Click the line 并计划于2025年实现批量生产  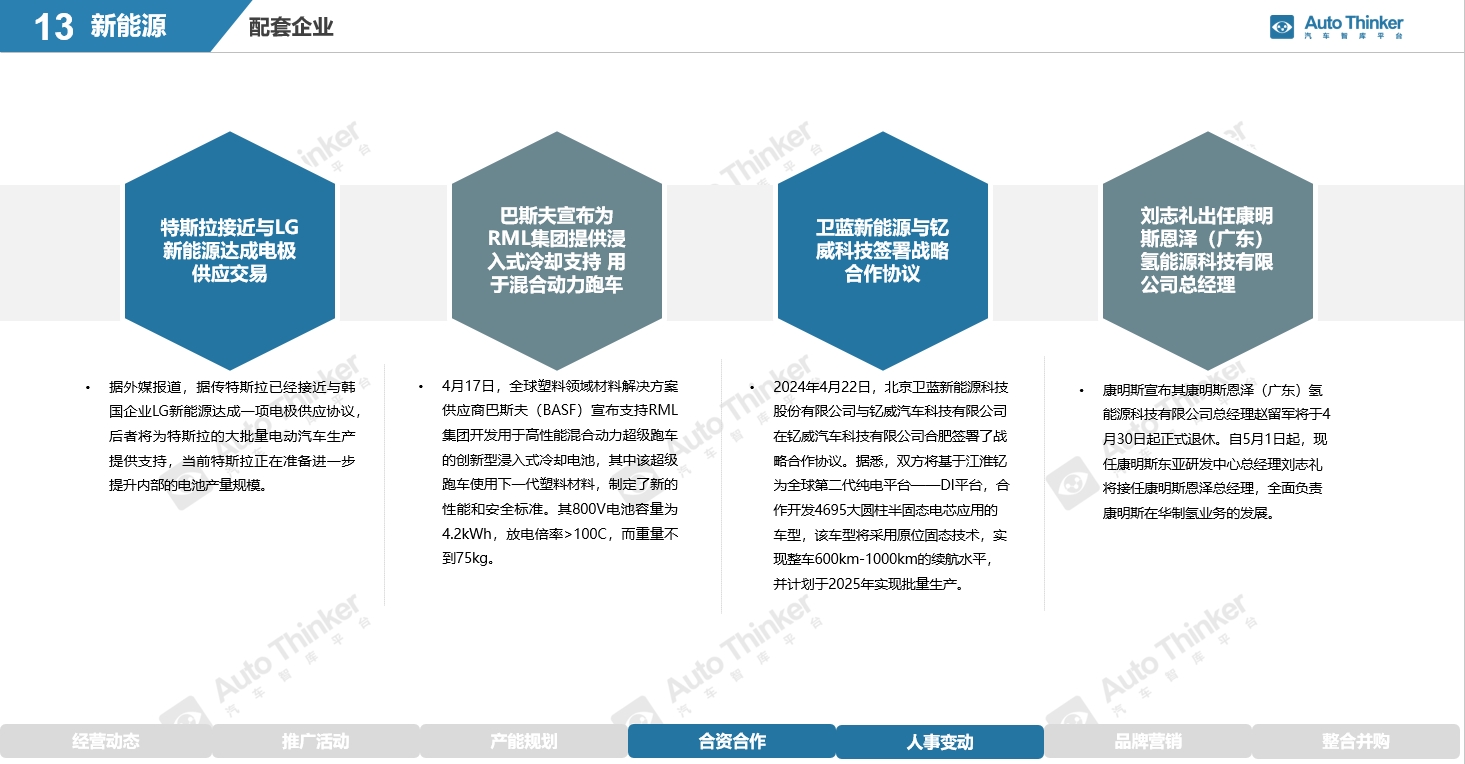pyautogui.click(x=870, y=584)
